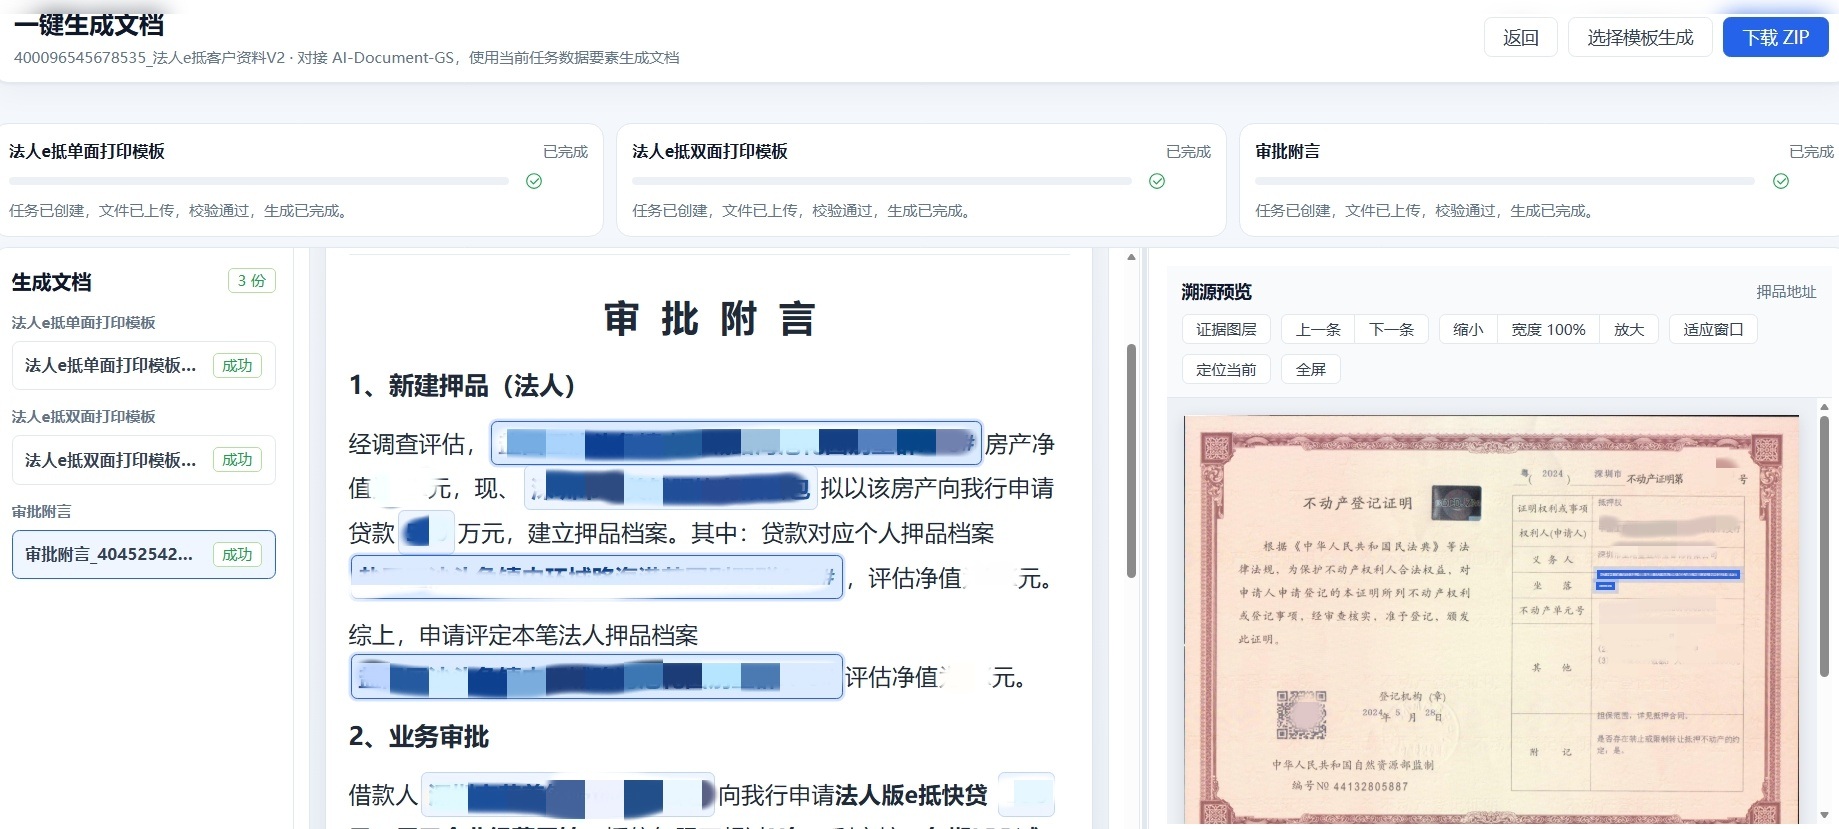This screenshot has height=829, width=1839.
Task: Click the 已完成 status on 法人e抵双面打印模板 card
Action: tap(1188, 152)
